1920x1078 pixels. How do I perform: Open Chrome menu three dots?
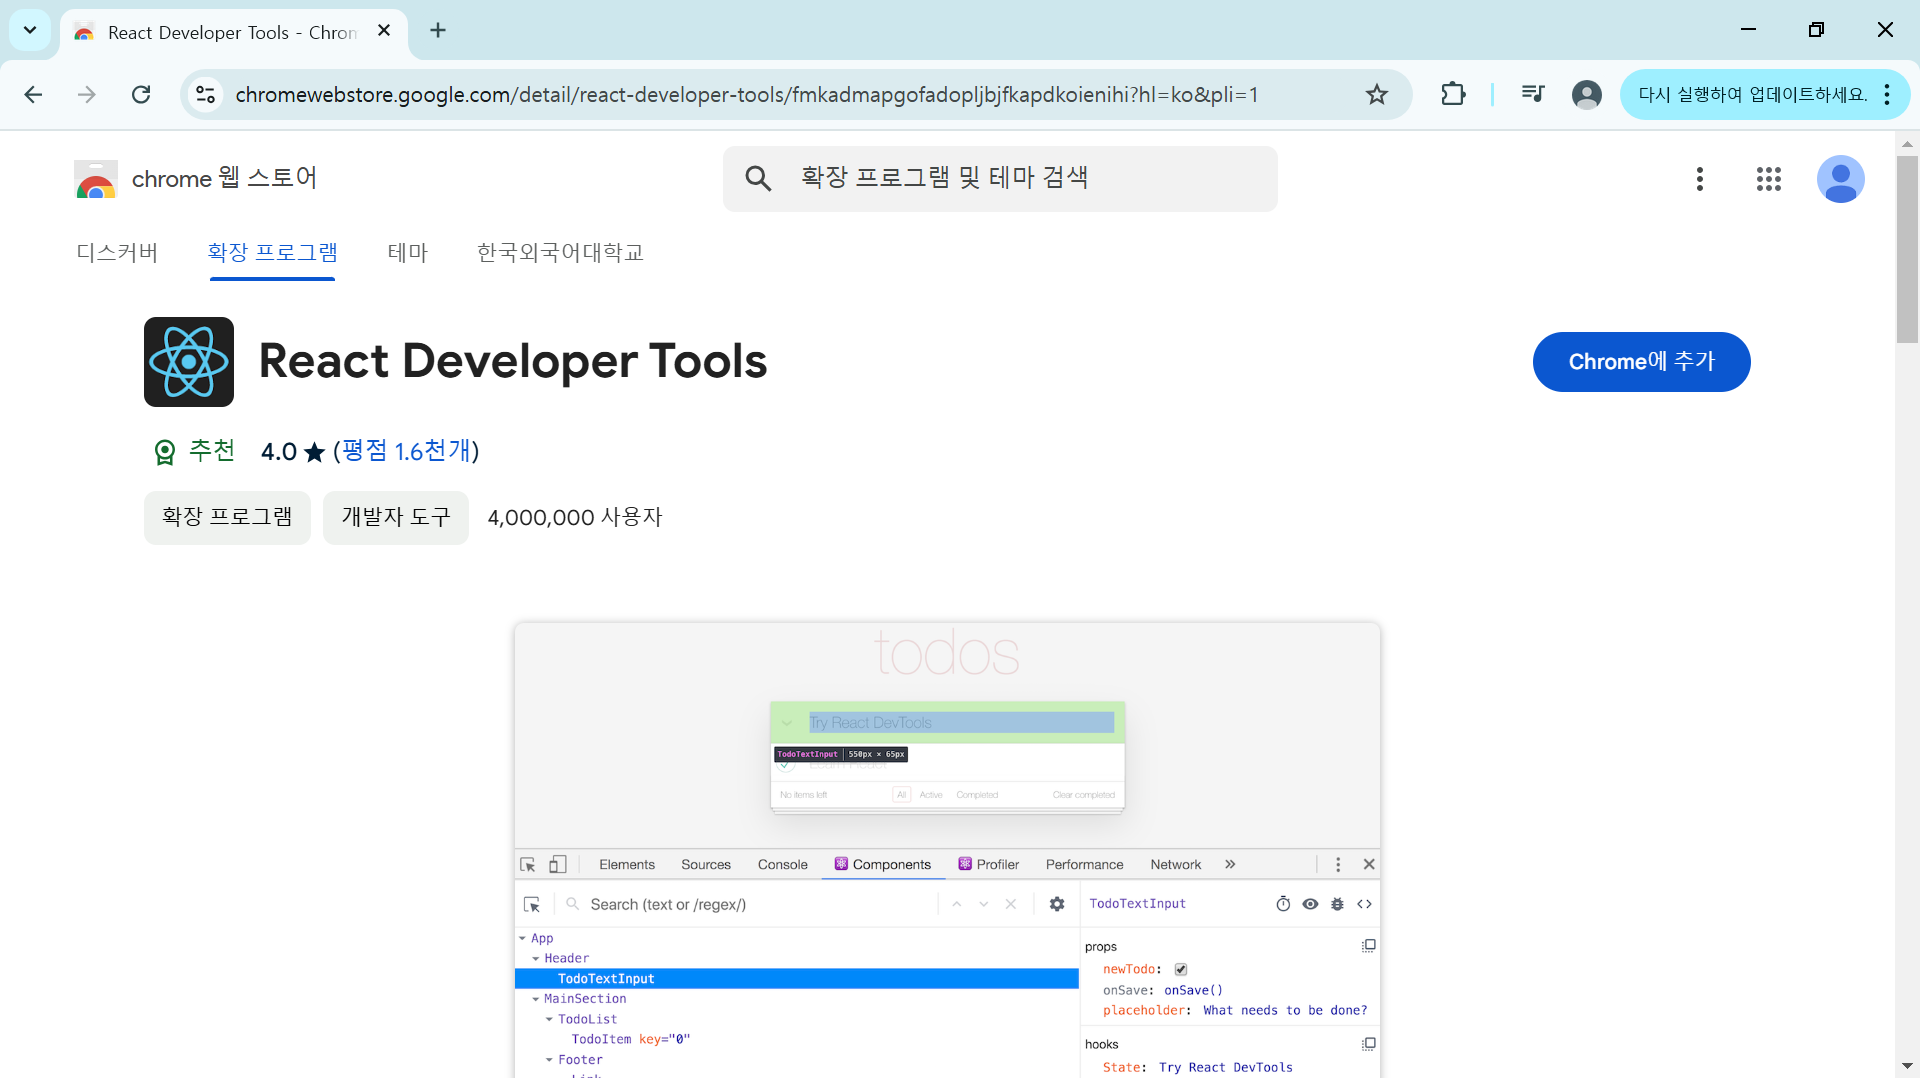coord(1887,94)
